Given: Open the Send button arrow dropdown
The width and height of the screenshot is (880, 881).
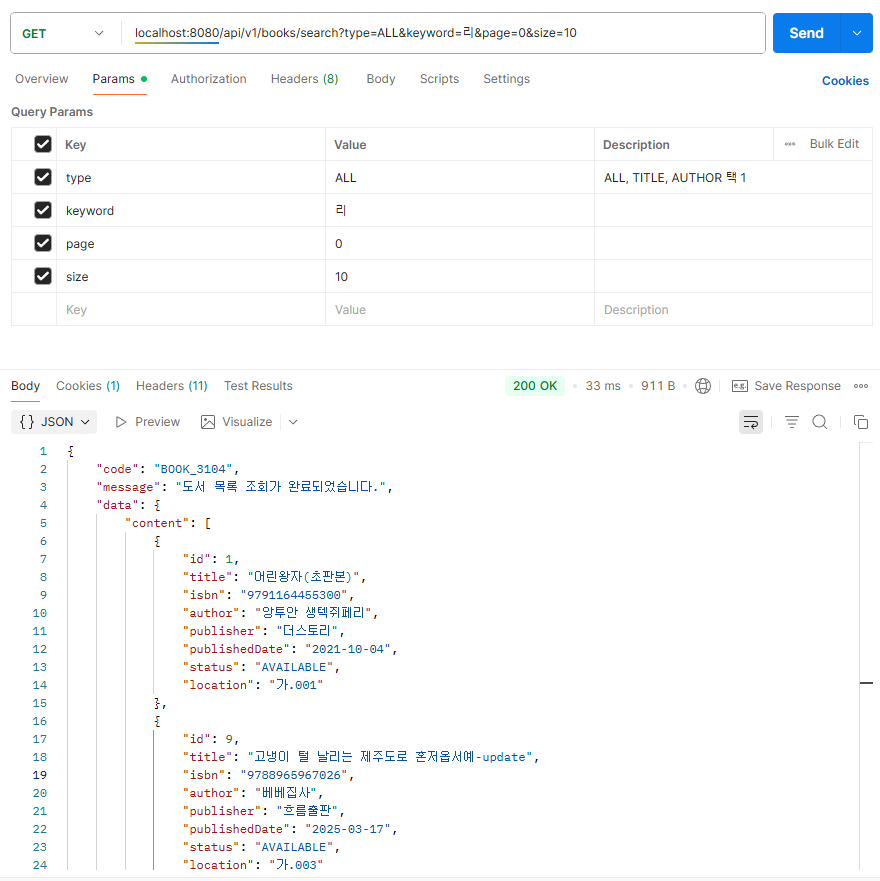Looking at the screenshot, I should point(856,33).
